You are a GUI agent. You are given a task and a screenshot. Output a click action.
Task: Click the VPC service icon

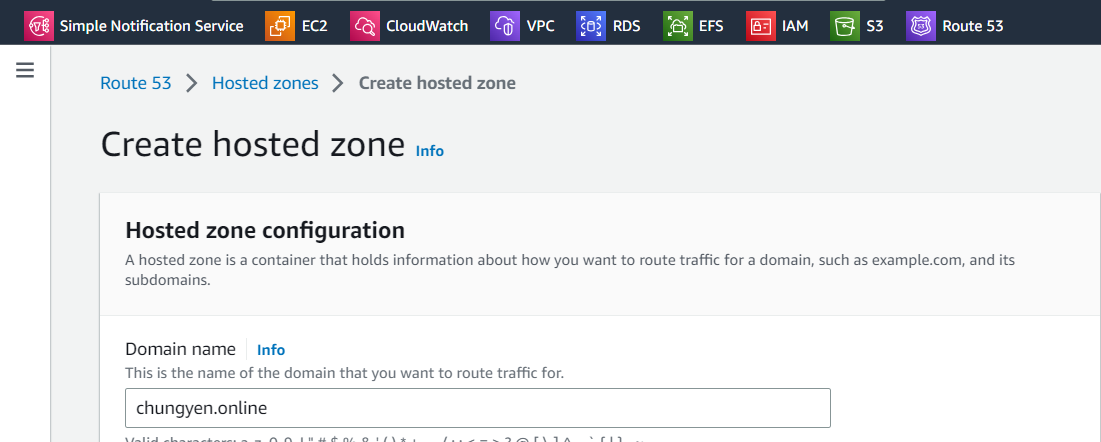coord(505,26)
